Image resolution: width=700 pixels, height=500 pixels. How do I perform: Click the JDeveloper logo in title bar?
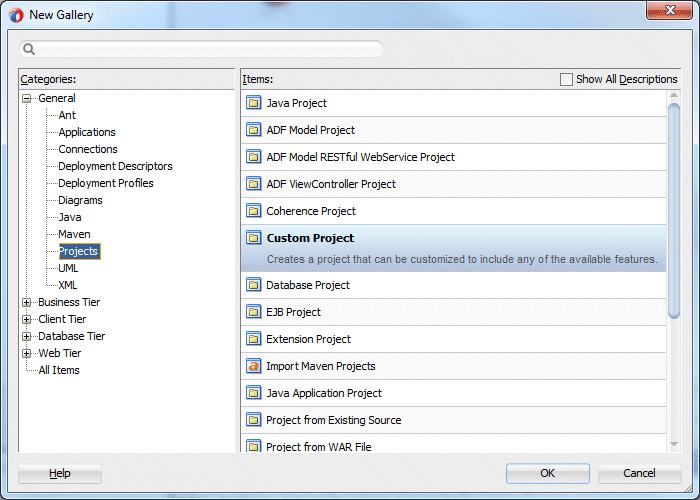click(16, 15)
